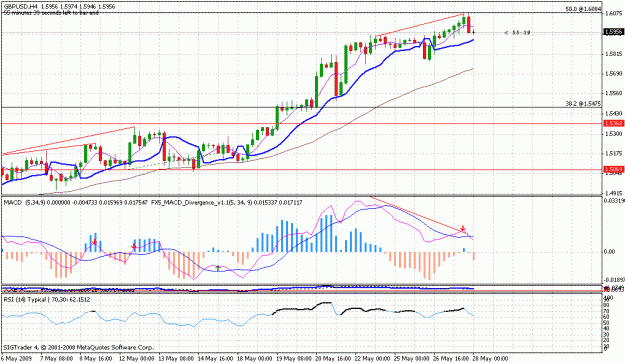
Task: Click the green up arrow on the MACD panel
Action: [218, 268]
